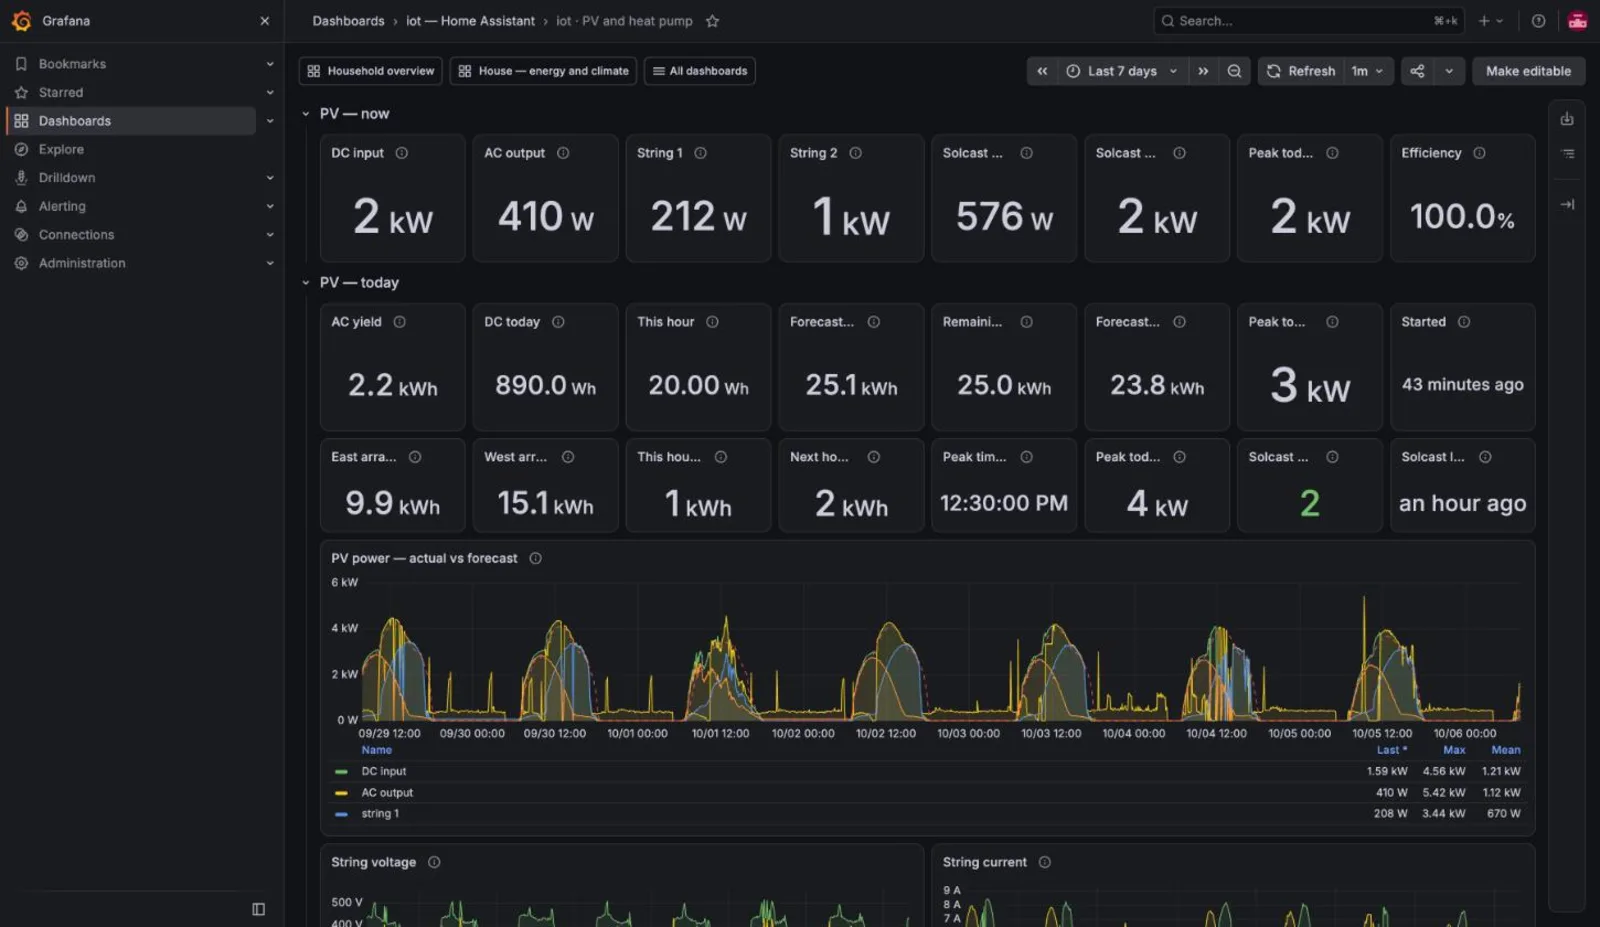Shift time range backward

(x=1042, y=71)
